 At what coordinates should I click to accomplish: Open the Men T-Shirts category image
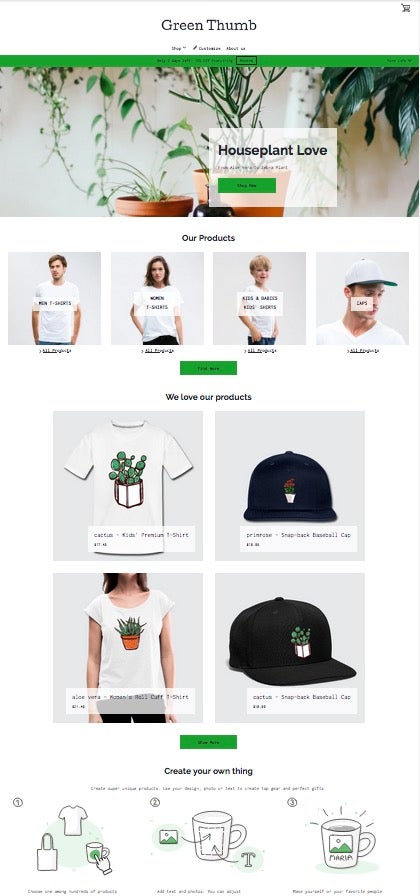pos(54,298)
